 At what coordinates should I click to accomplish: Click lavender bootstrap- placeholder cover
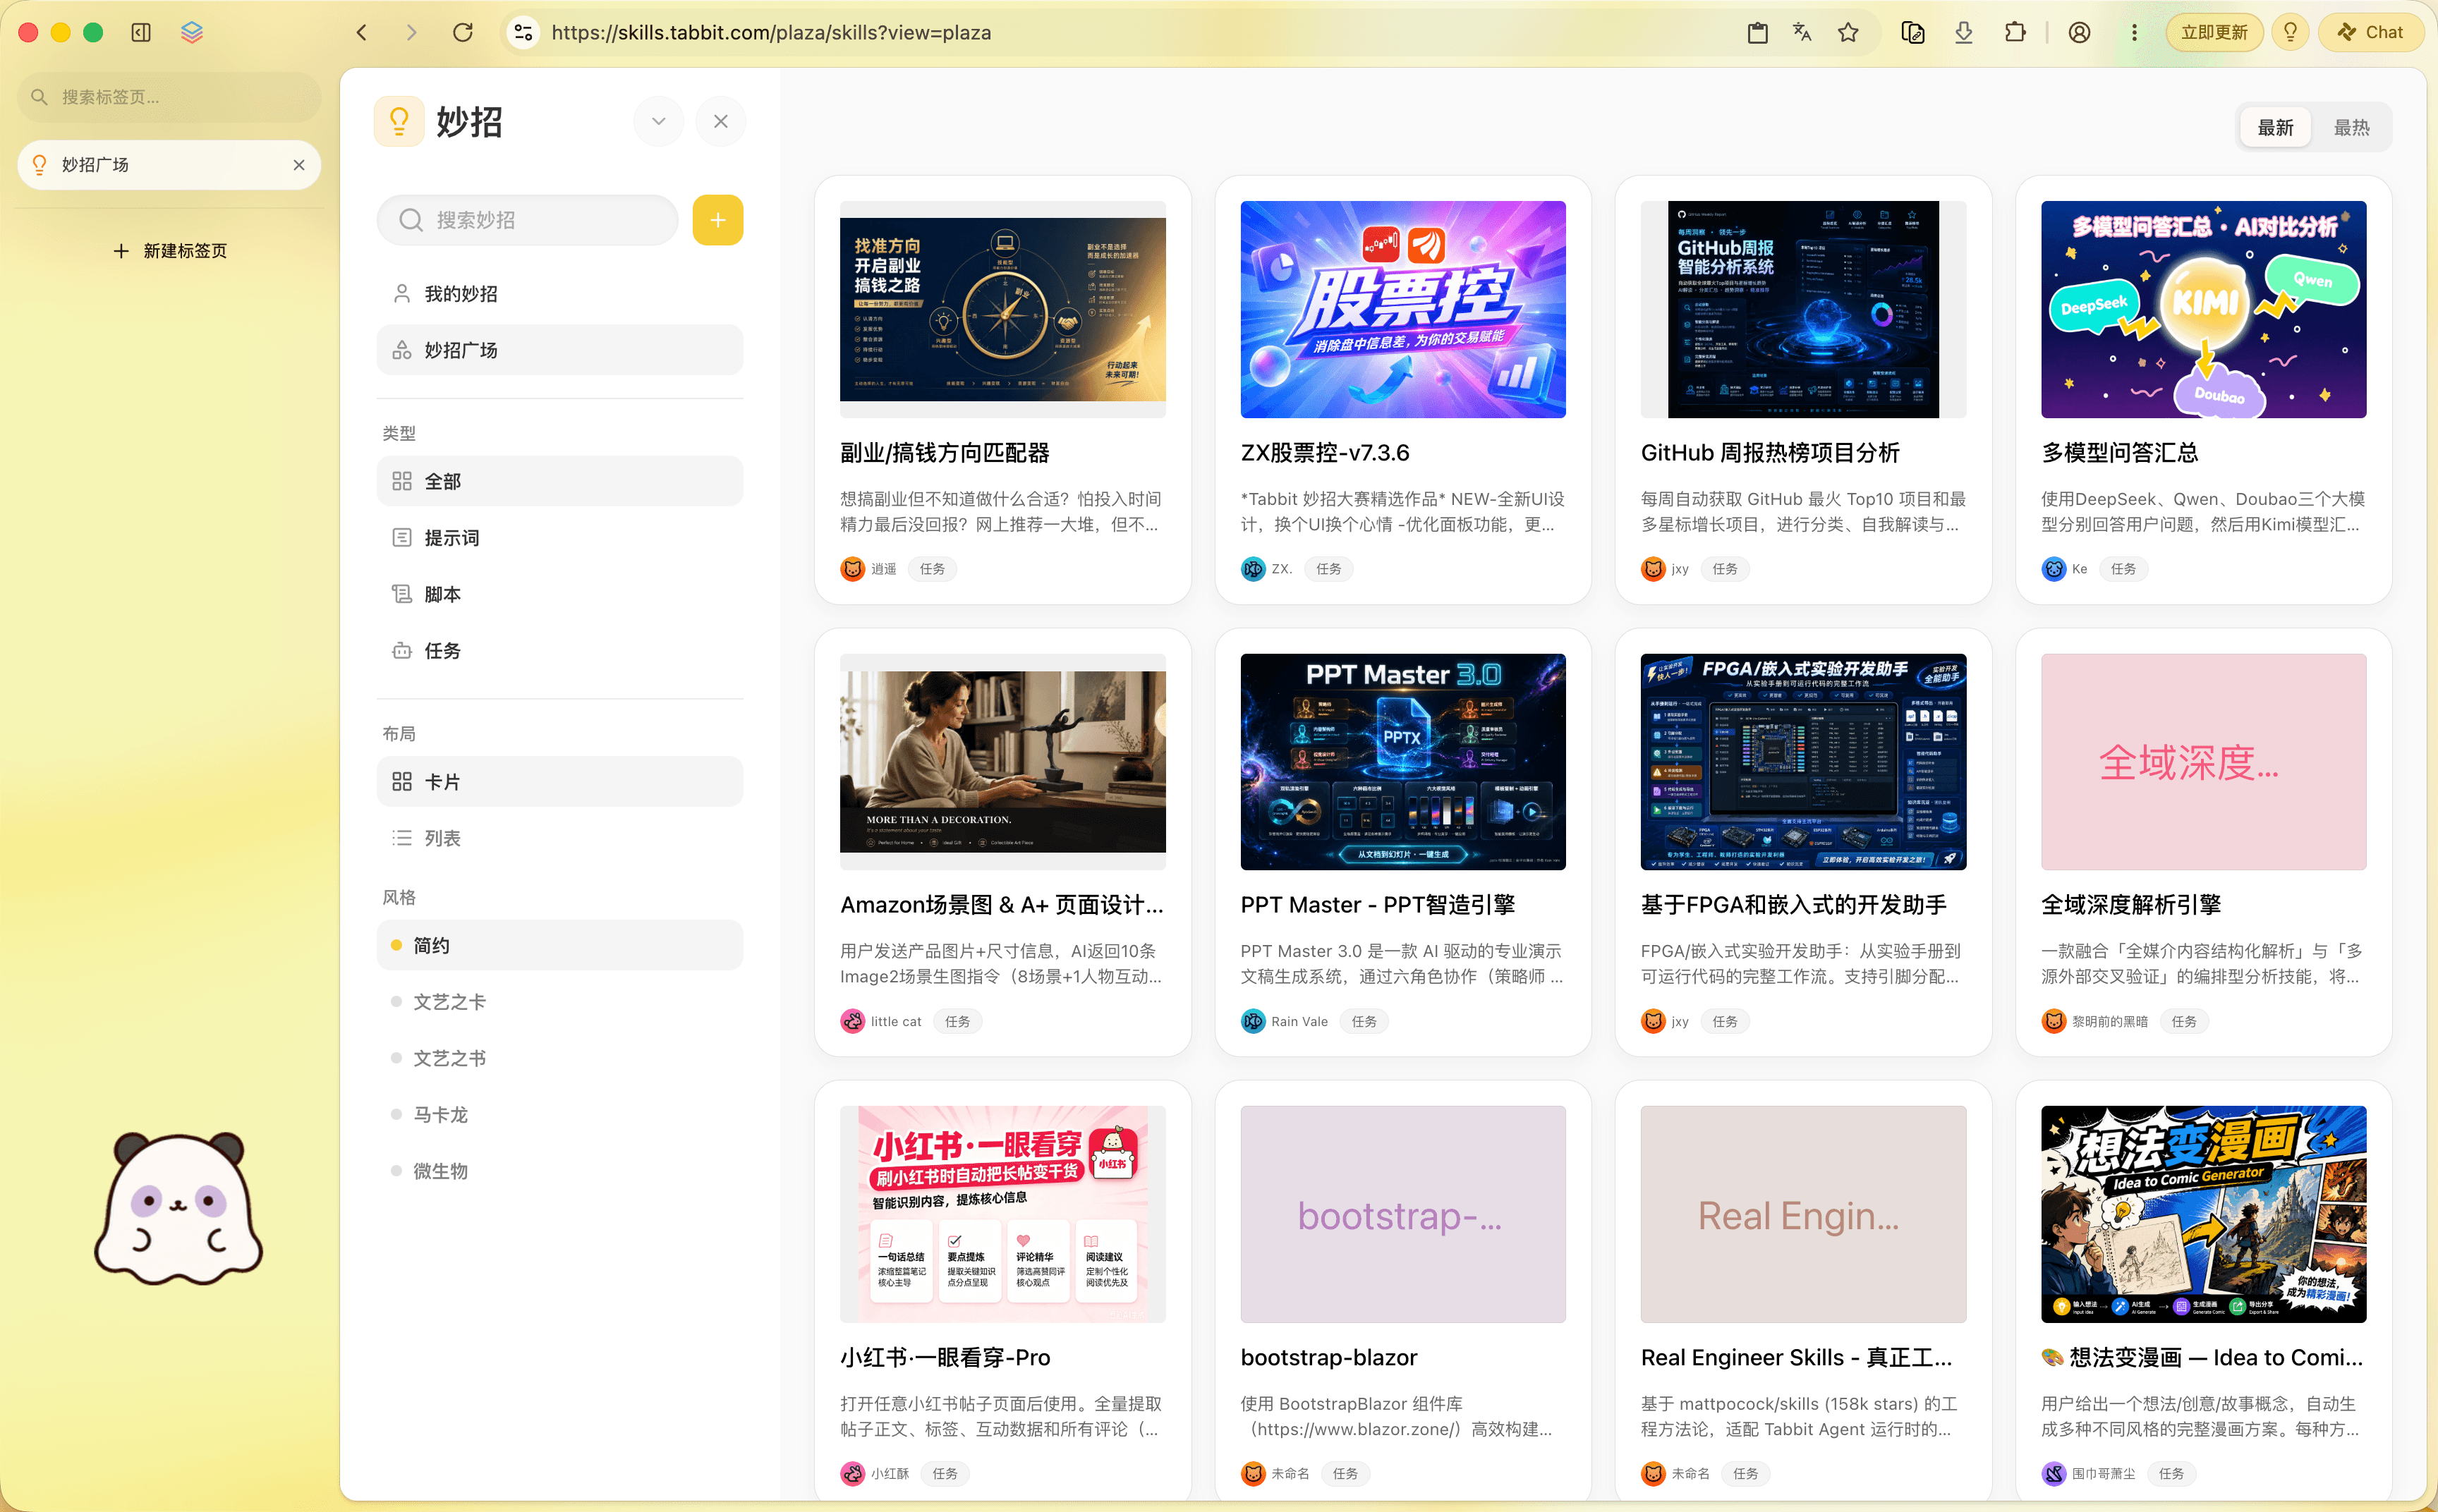[1403, 1214]
